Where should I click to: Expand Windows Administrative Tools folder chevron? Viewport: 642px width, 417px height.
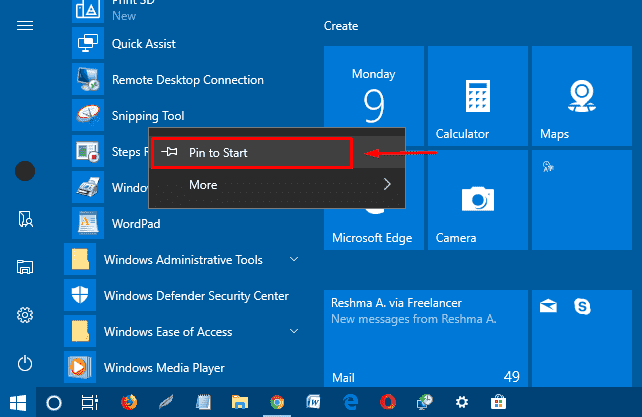[294, 259]
